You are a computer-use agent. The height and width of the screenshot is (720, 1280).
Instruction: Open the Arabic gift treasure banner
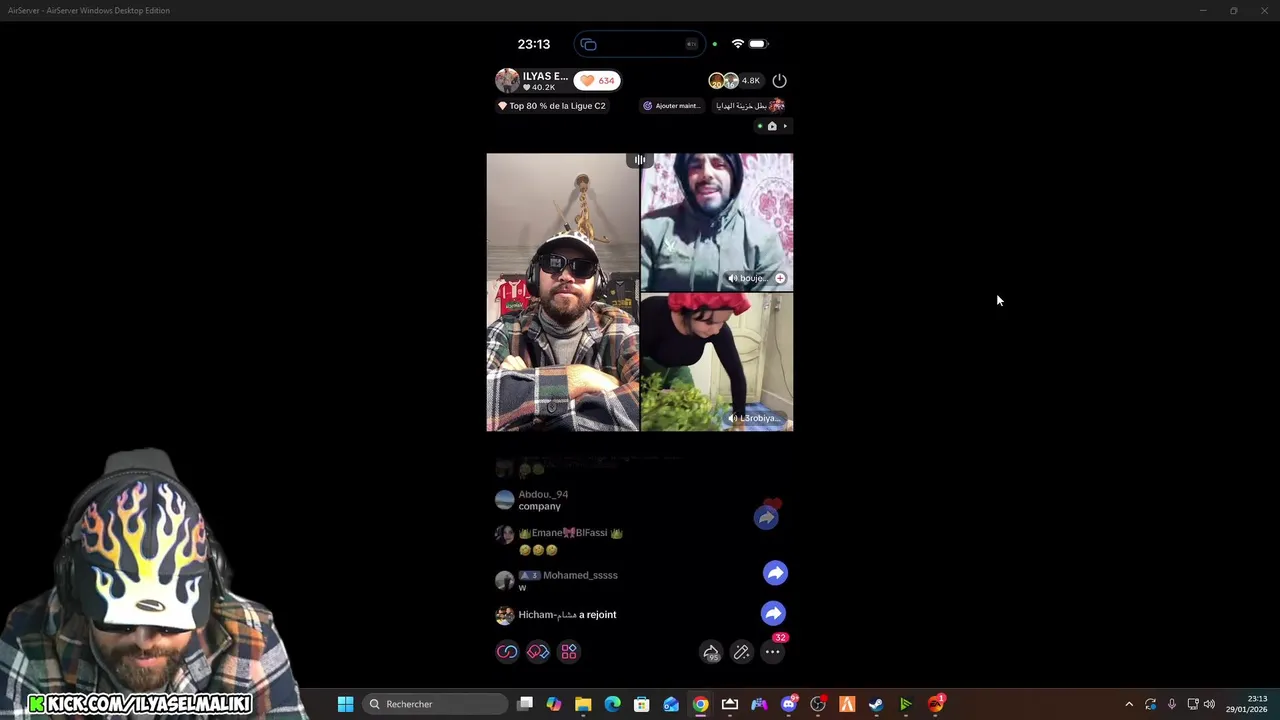point(750,105)
